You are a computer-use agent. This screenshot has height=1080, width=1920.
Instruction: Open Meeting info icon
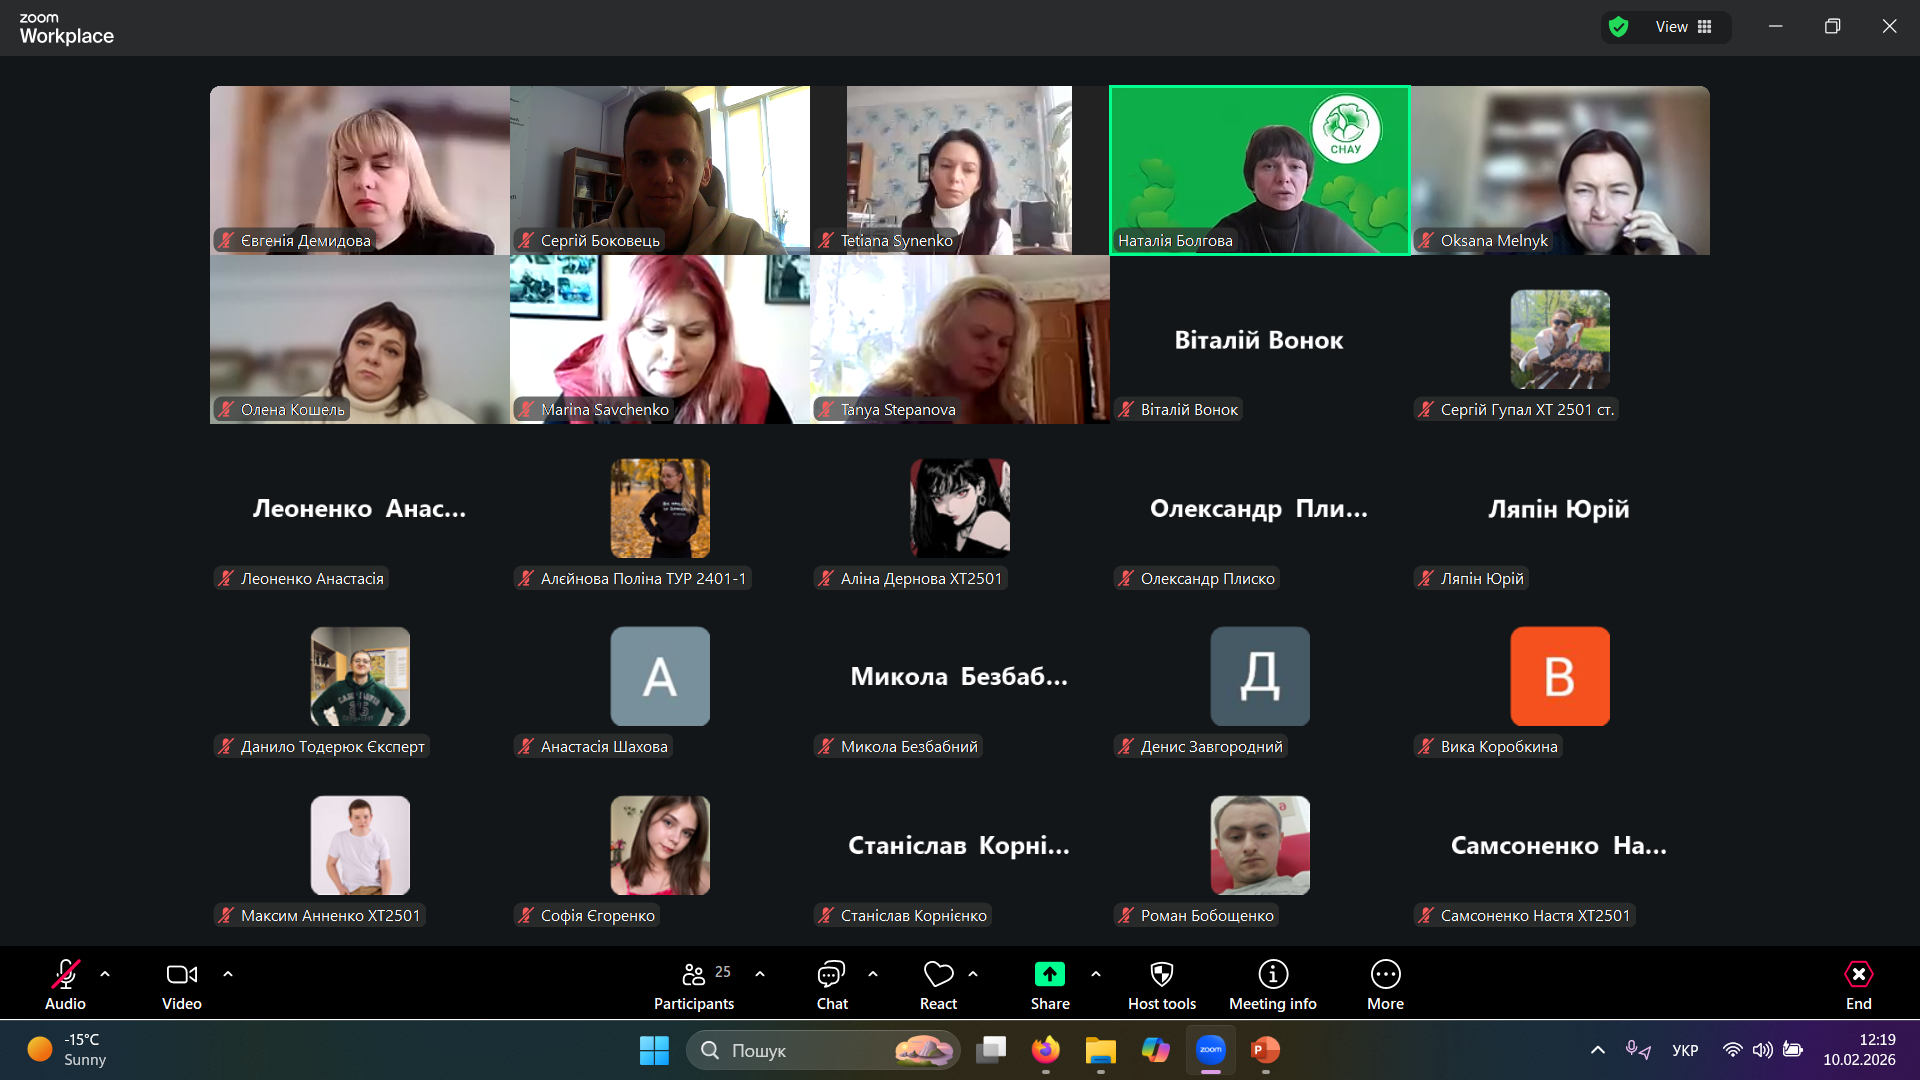tap(1272, 974)
